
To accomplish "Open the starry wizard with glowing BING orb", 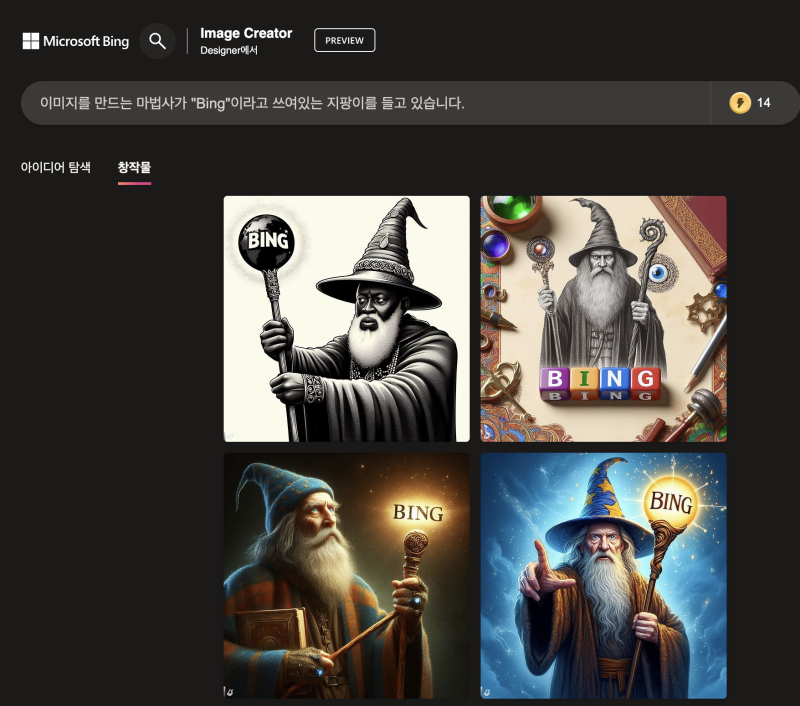I will [603, 576].
